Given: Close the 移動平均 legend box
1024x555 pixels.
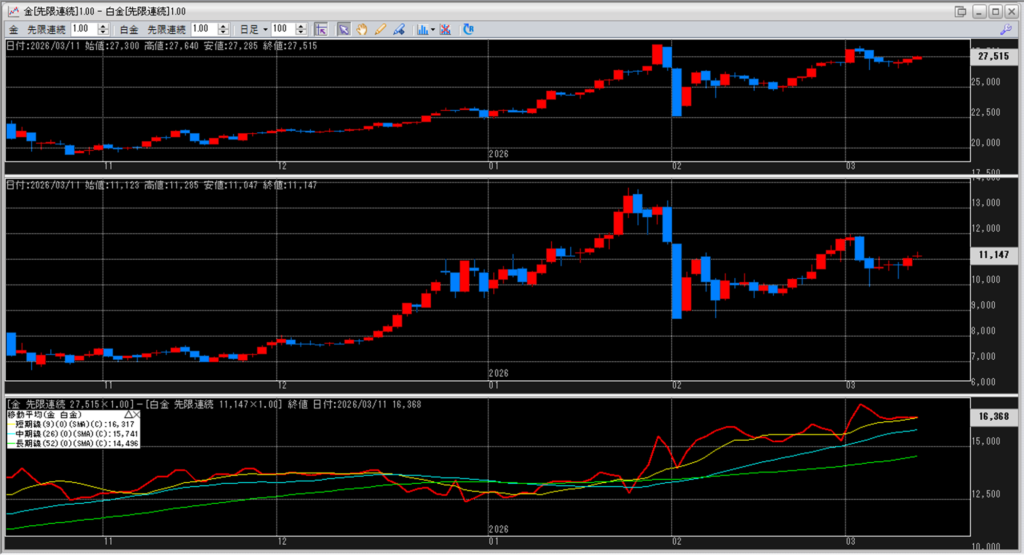Looking at the screenshot, I should (135, 414).
